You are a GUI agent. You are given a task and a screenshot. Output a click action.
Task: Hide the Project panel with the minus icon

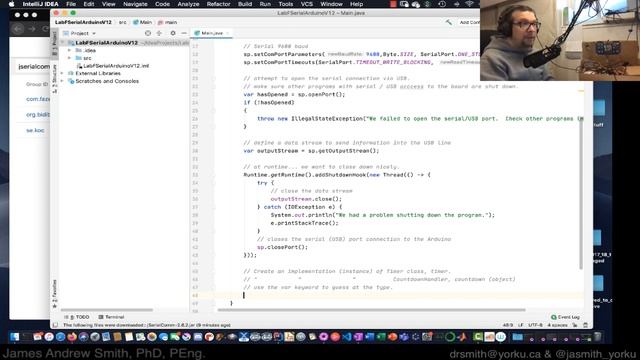point(184,33)
